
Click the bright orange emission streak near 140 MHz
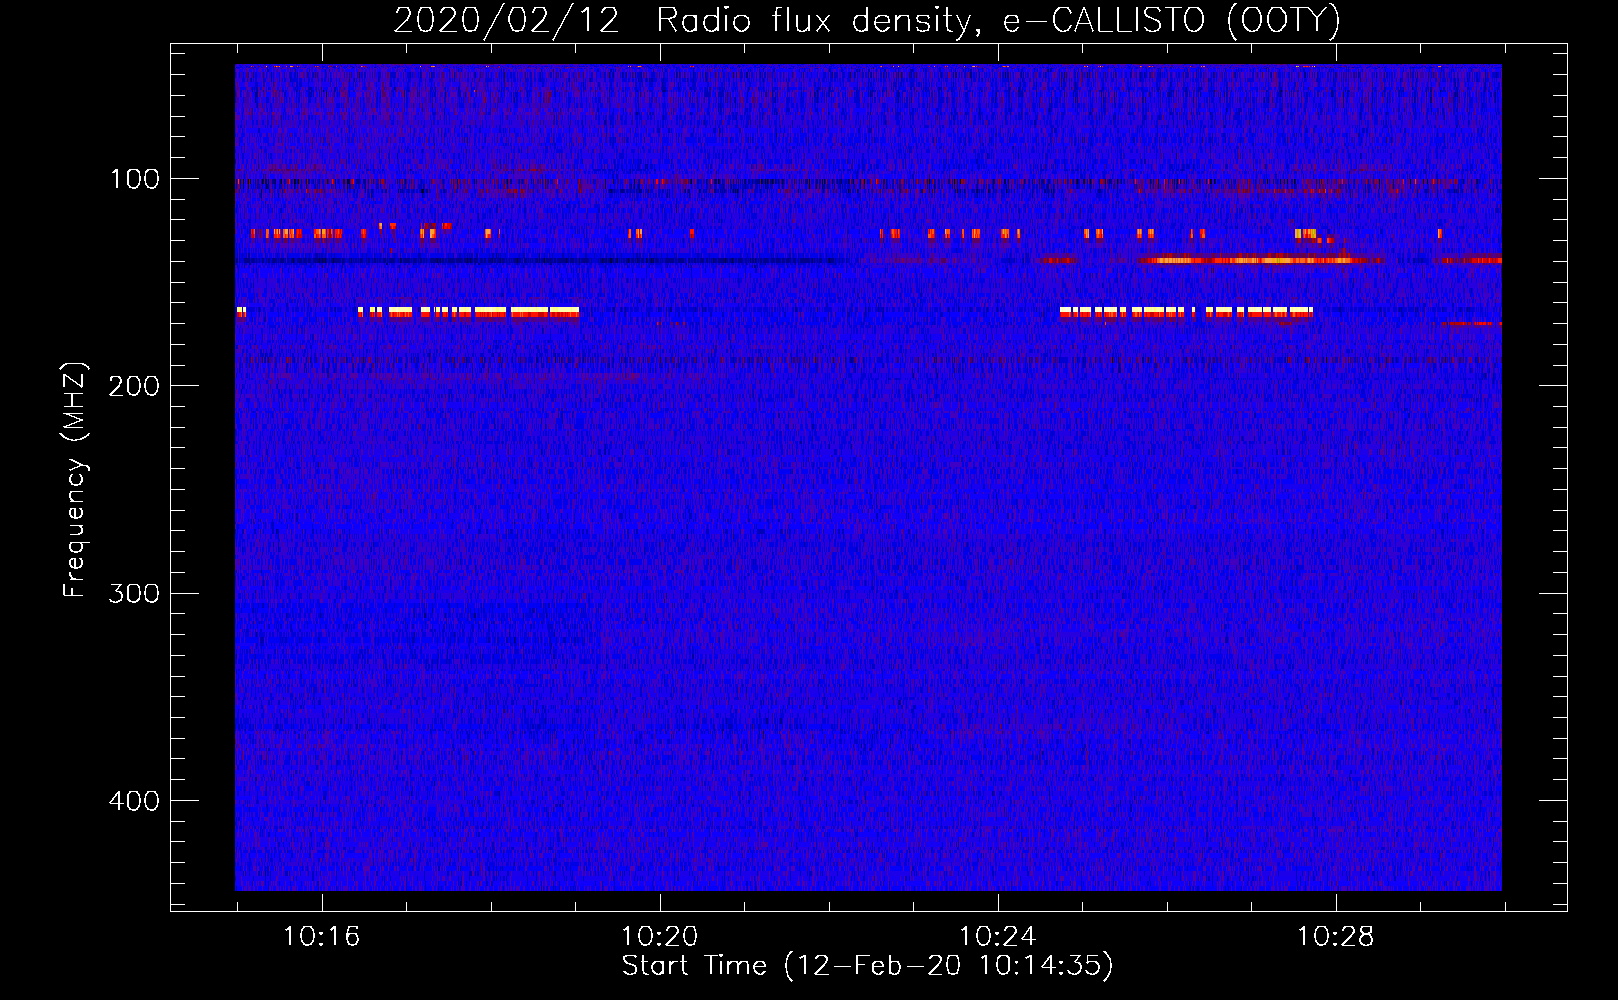coord(1258,260)
